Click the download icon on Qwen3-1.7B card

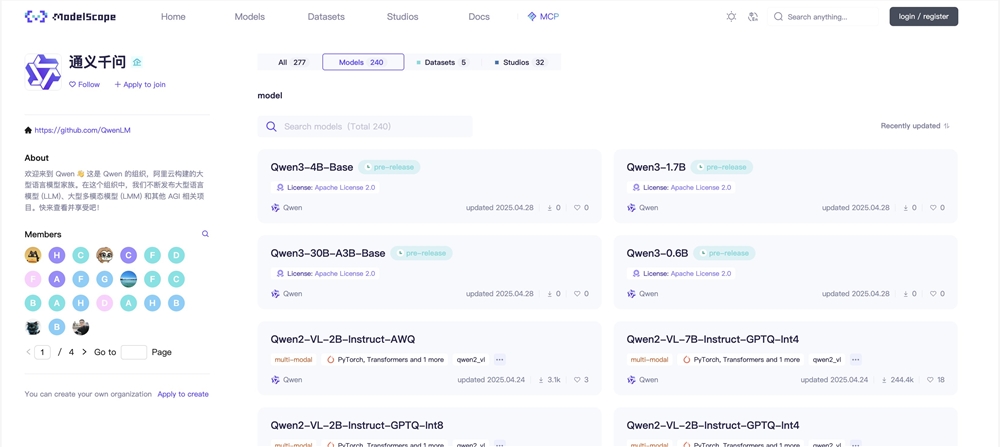(x=905, y=208)
